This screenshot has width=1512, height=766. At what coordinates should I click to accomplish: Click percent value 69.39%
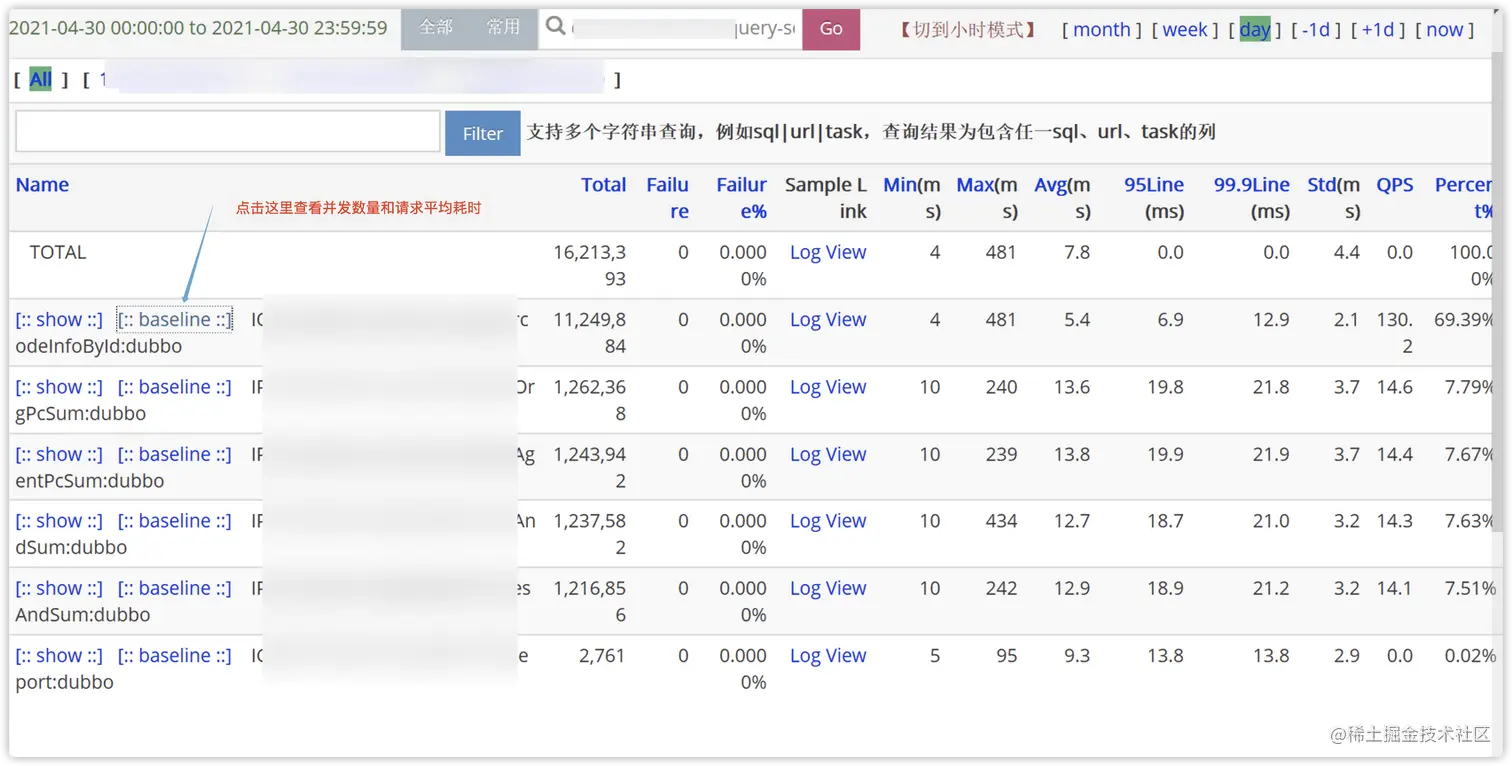(1464, 320)
